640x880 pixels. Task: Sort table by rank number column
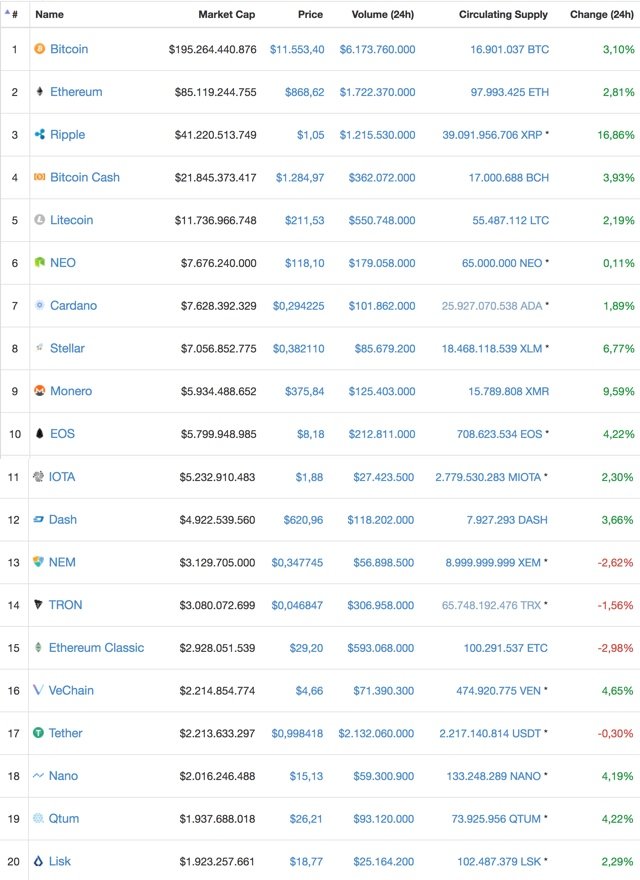pos(11,14)
